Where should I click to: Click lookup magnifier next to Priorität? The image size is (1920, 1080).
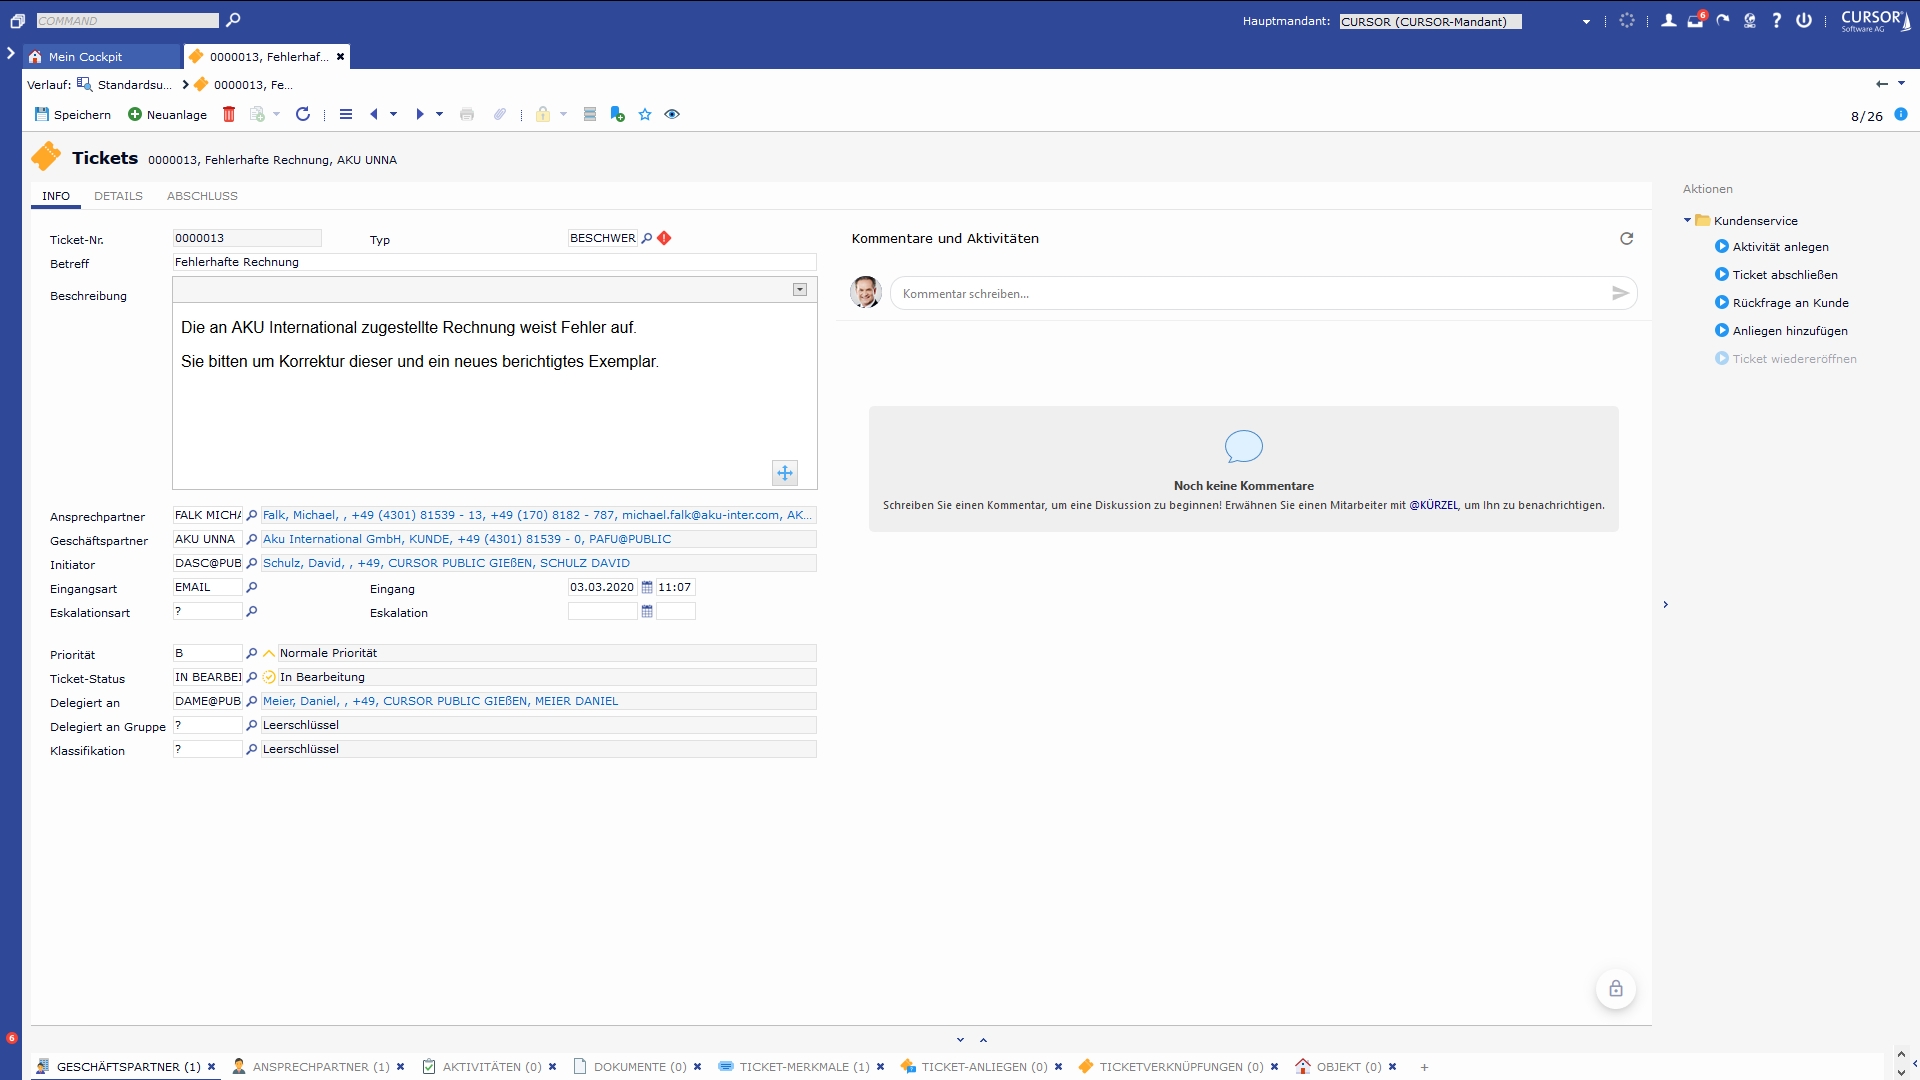click(x=252, y=653)
